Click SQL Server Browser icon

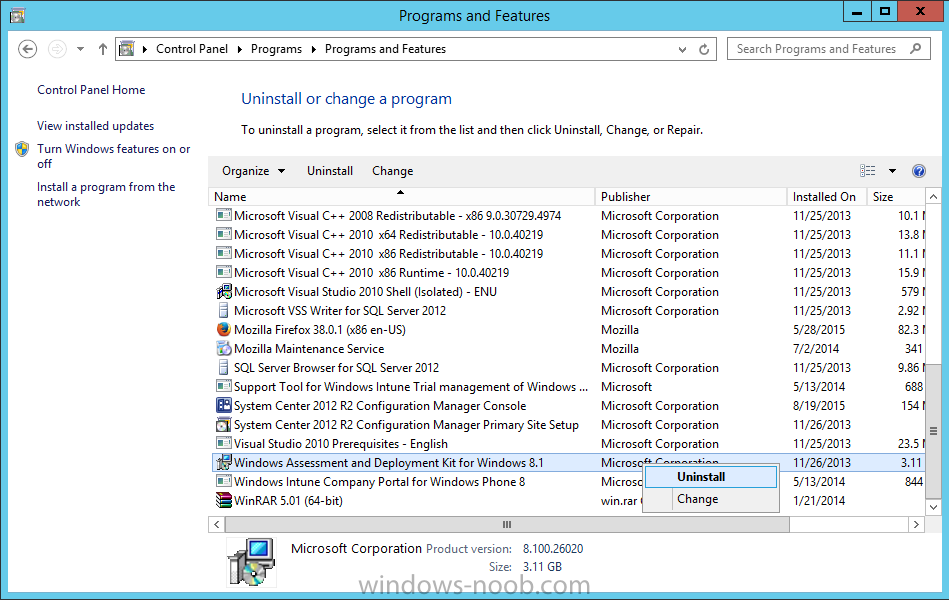point(223,368)
